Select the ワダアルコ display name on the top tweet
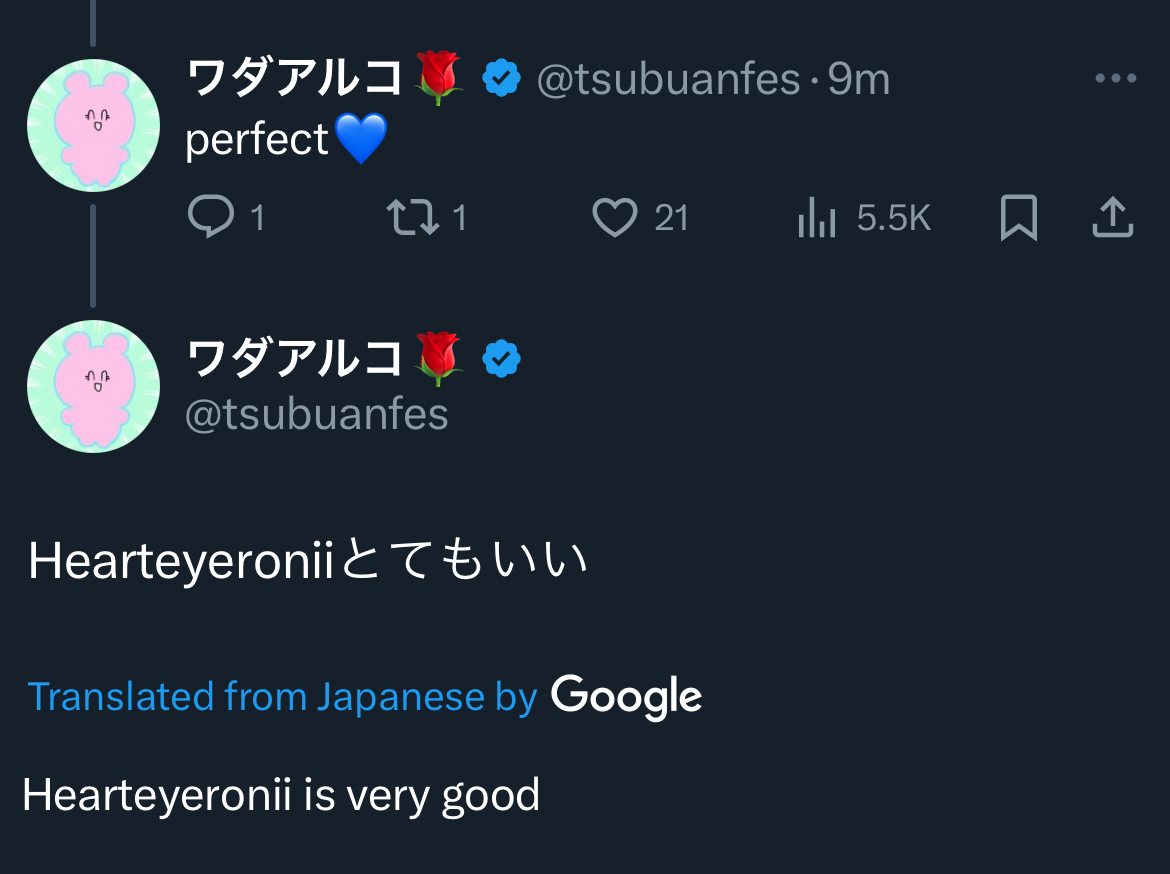This screenshot has width=1170, height=874. [294, 78]
